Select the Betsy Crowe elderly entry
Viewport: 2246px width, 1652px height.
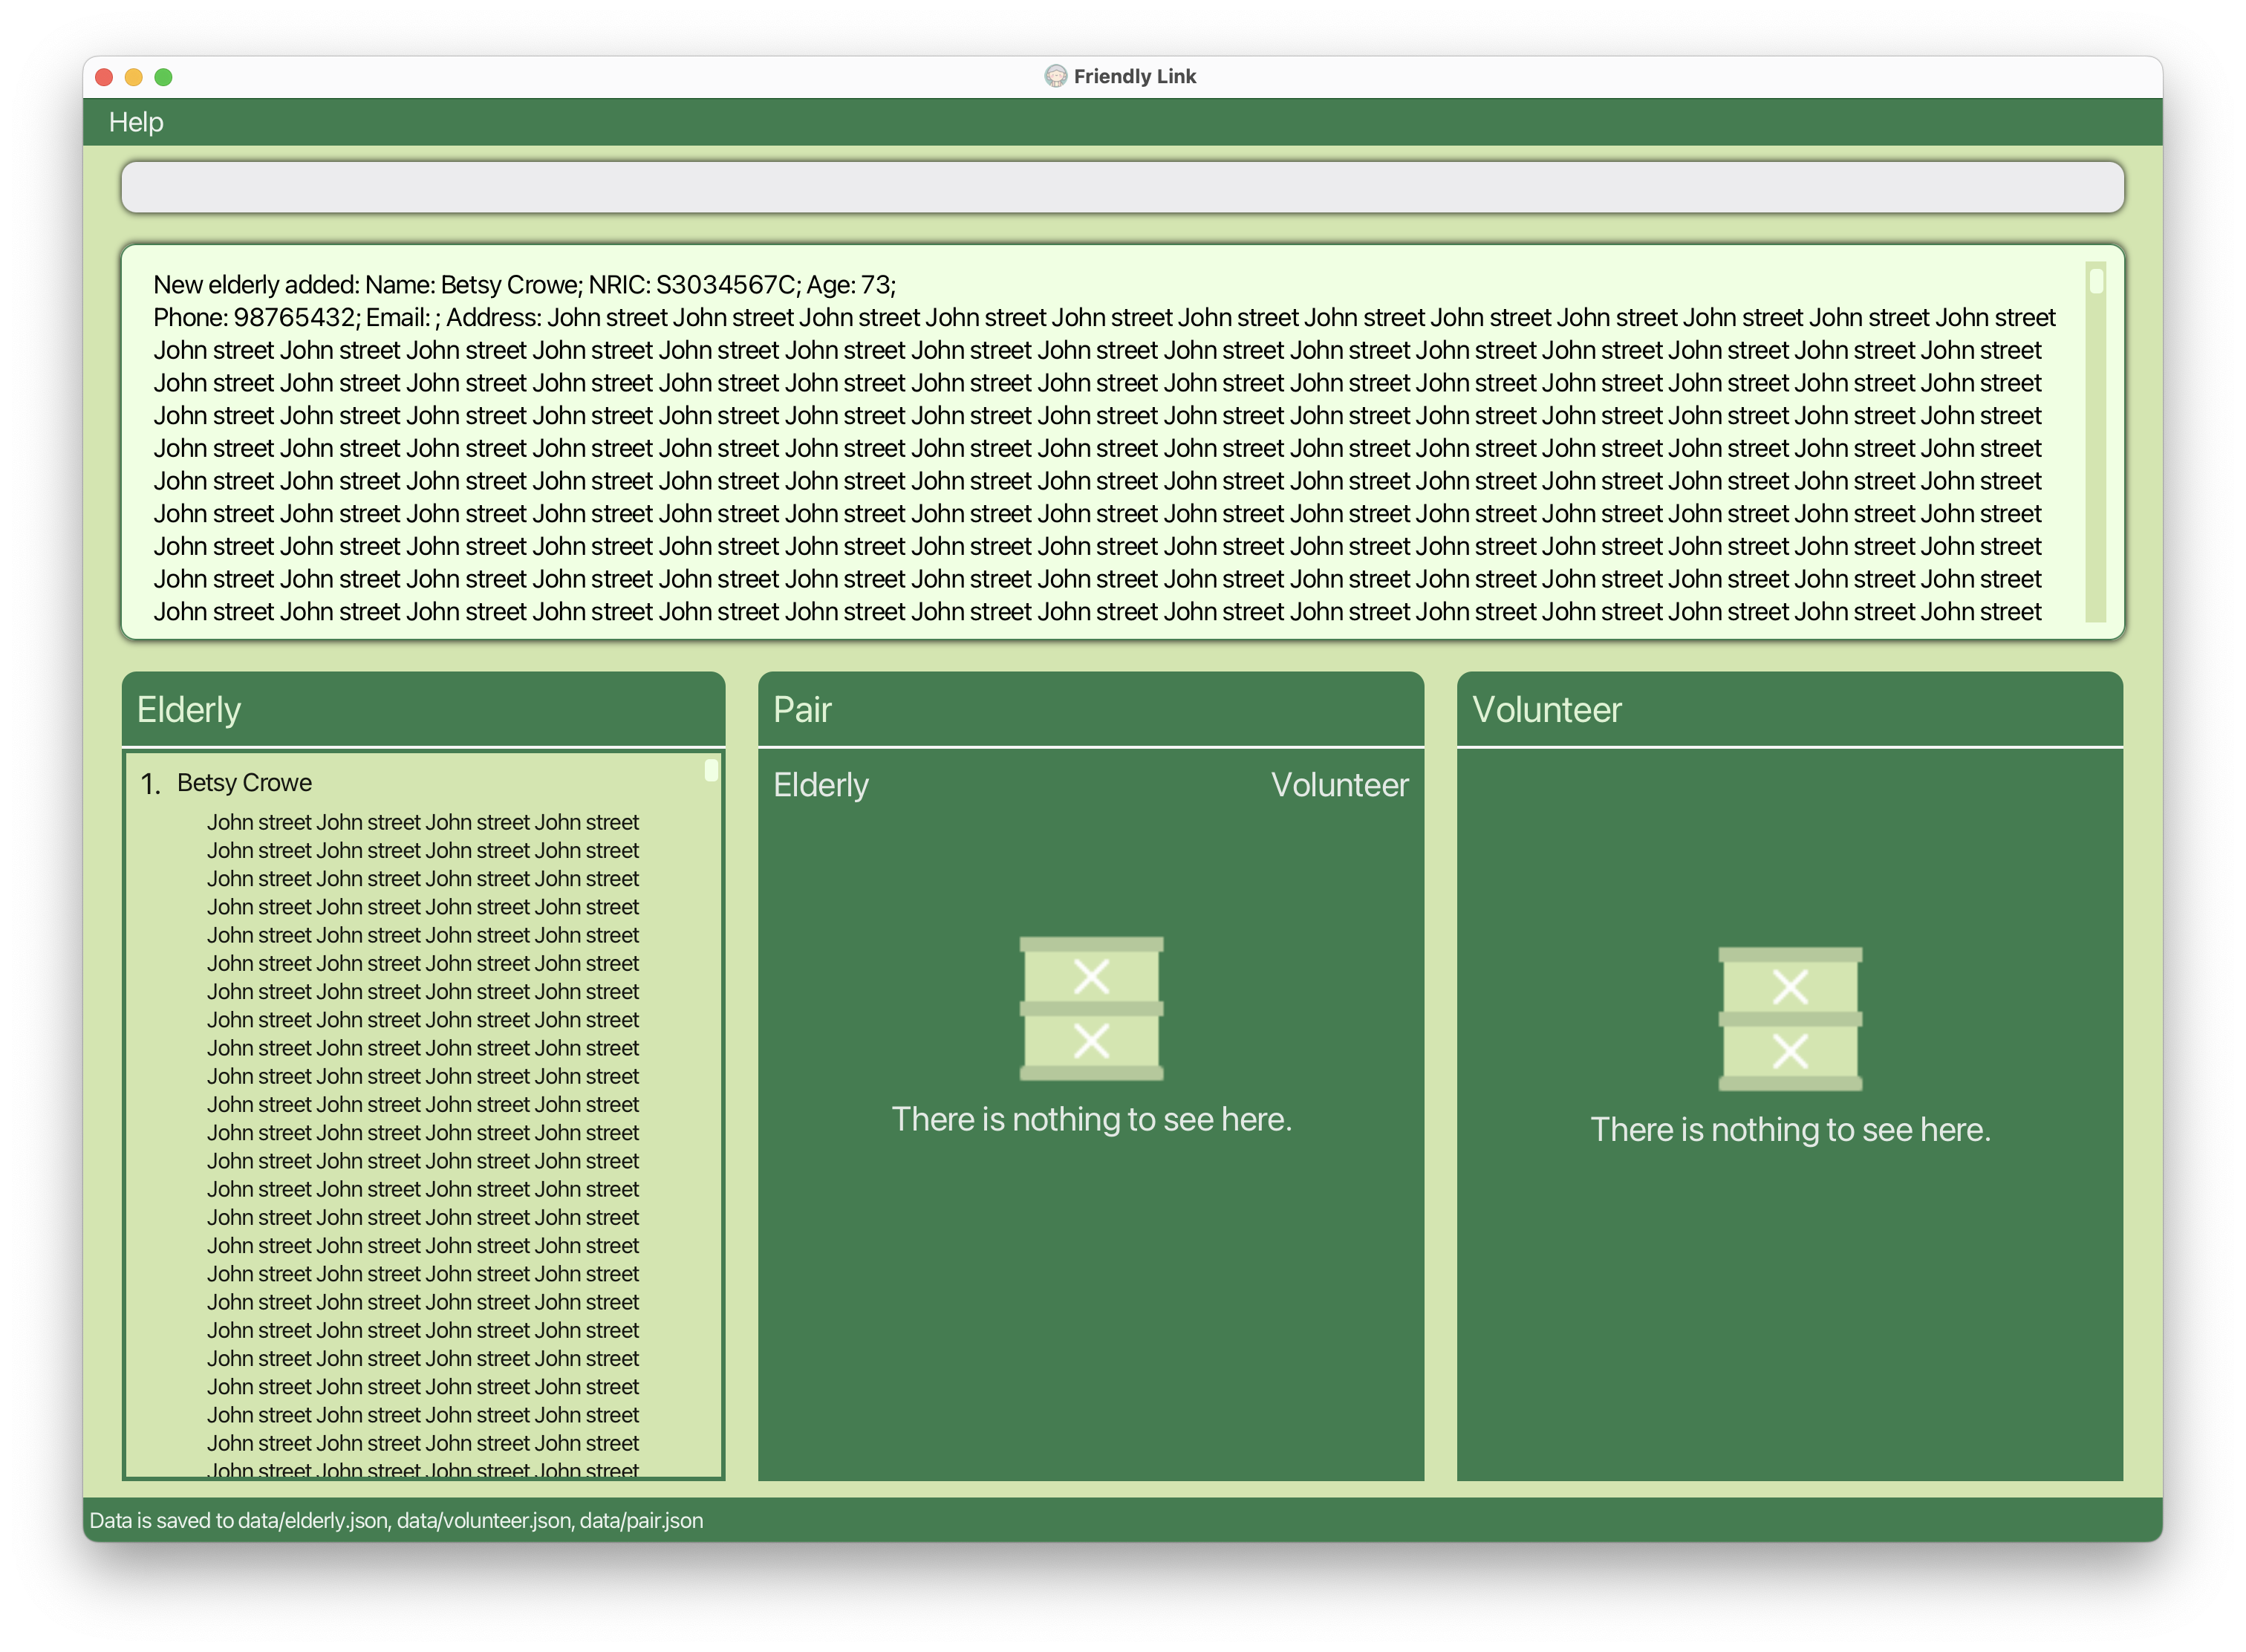point(244,783)
